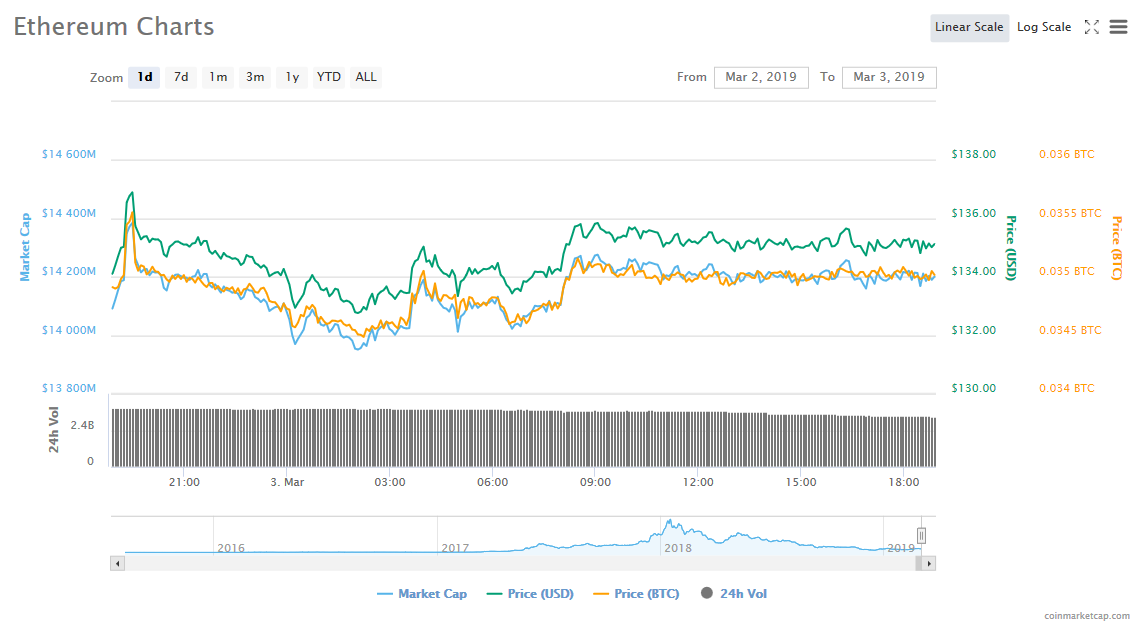Set zoom to 1y

[292, 77]
